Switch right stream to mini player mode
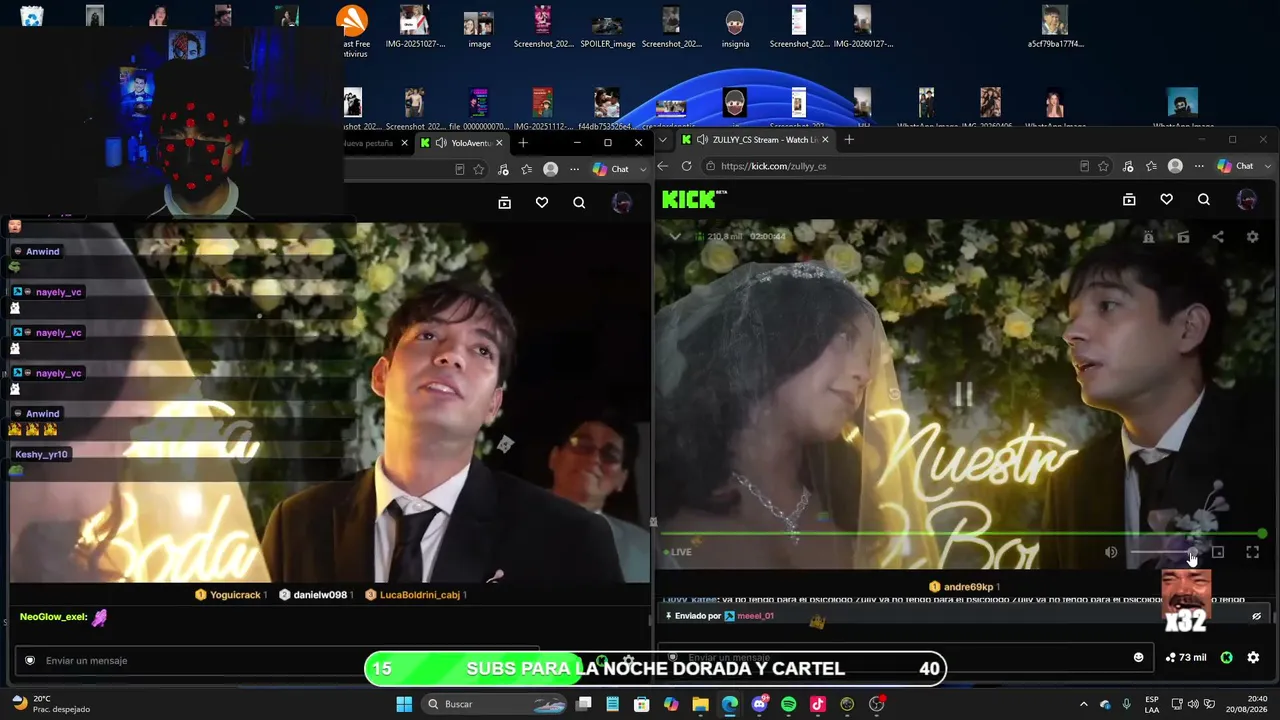 click(1217, 552)
